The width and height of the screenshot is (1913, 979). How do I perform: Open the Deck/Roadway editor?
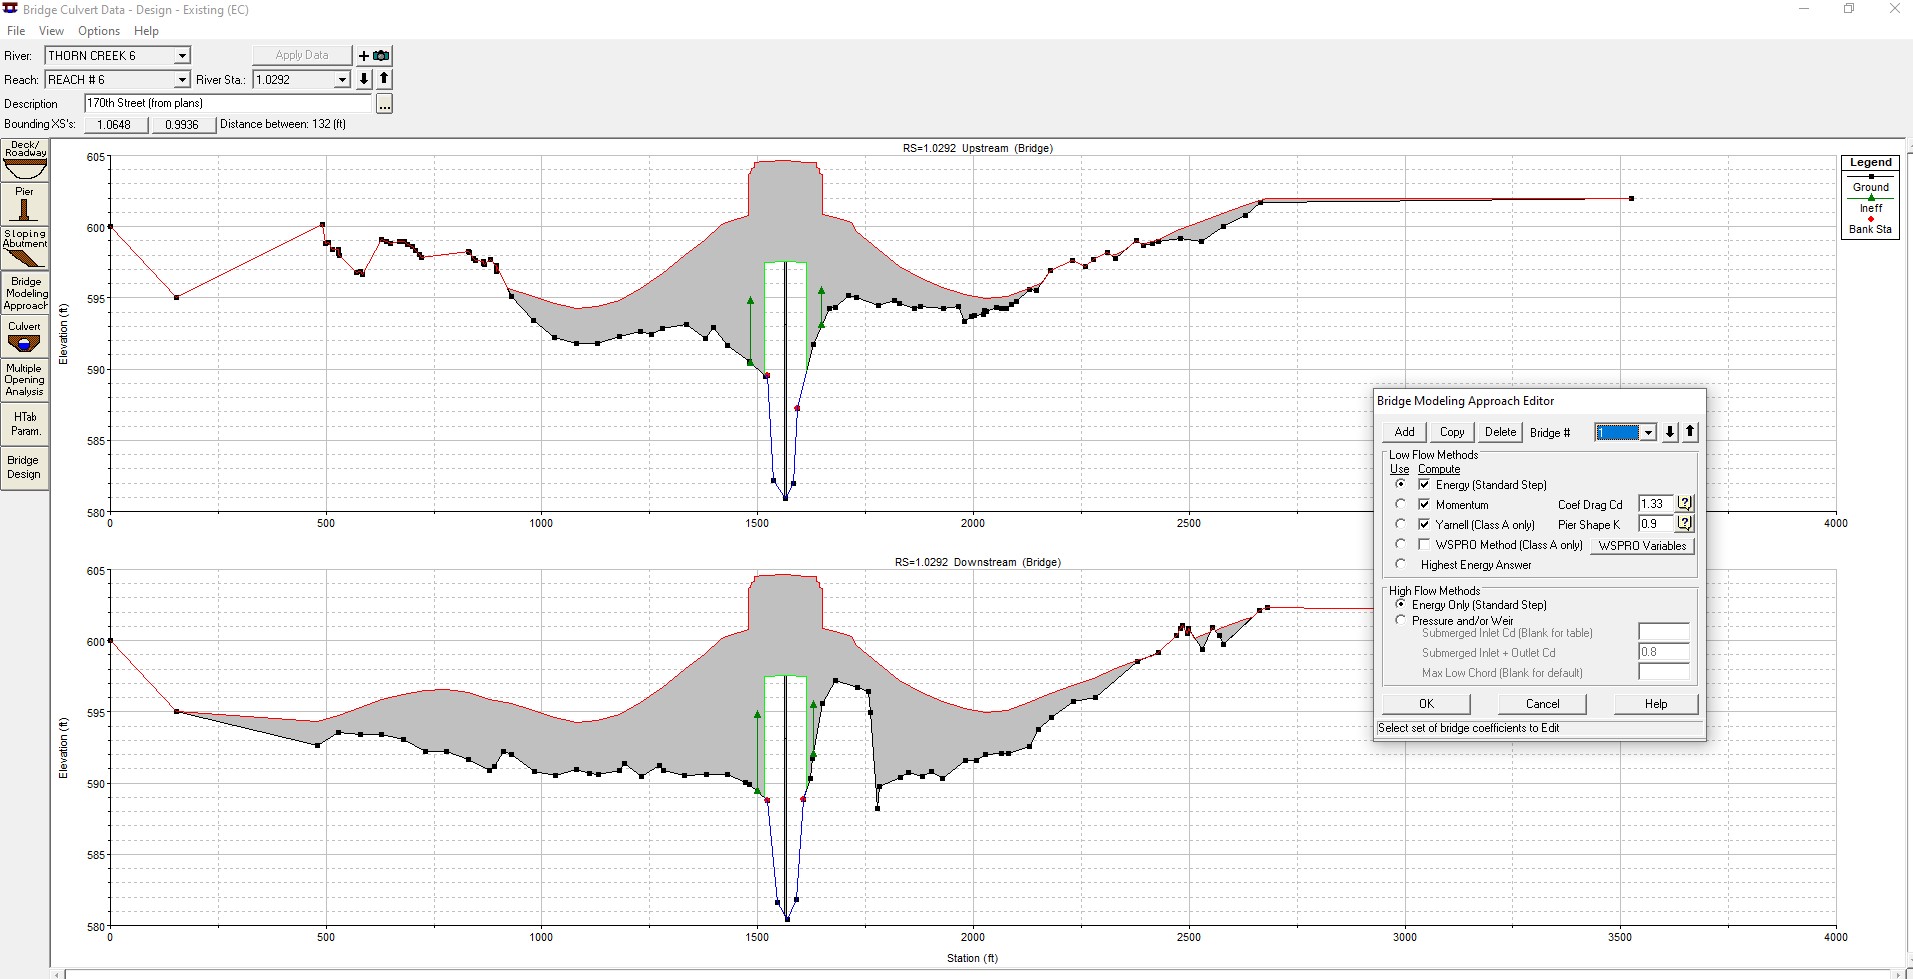[x=24, y=160]
